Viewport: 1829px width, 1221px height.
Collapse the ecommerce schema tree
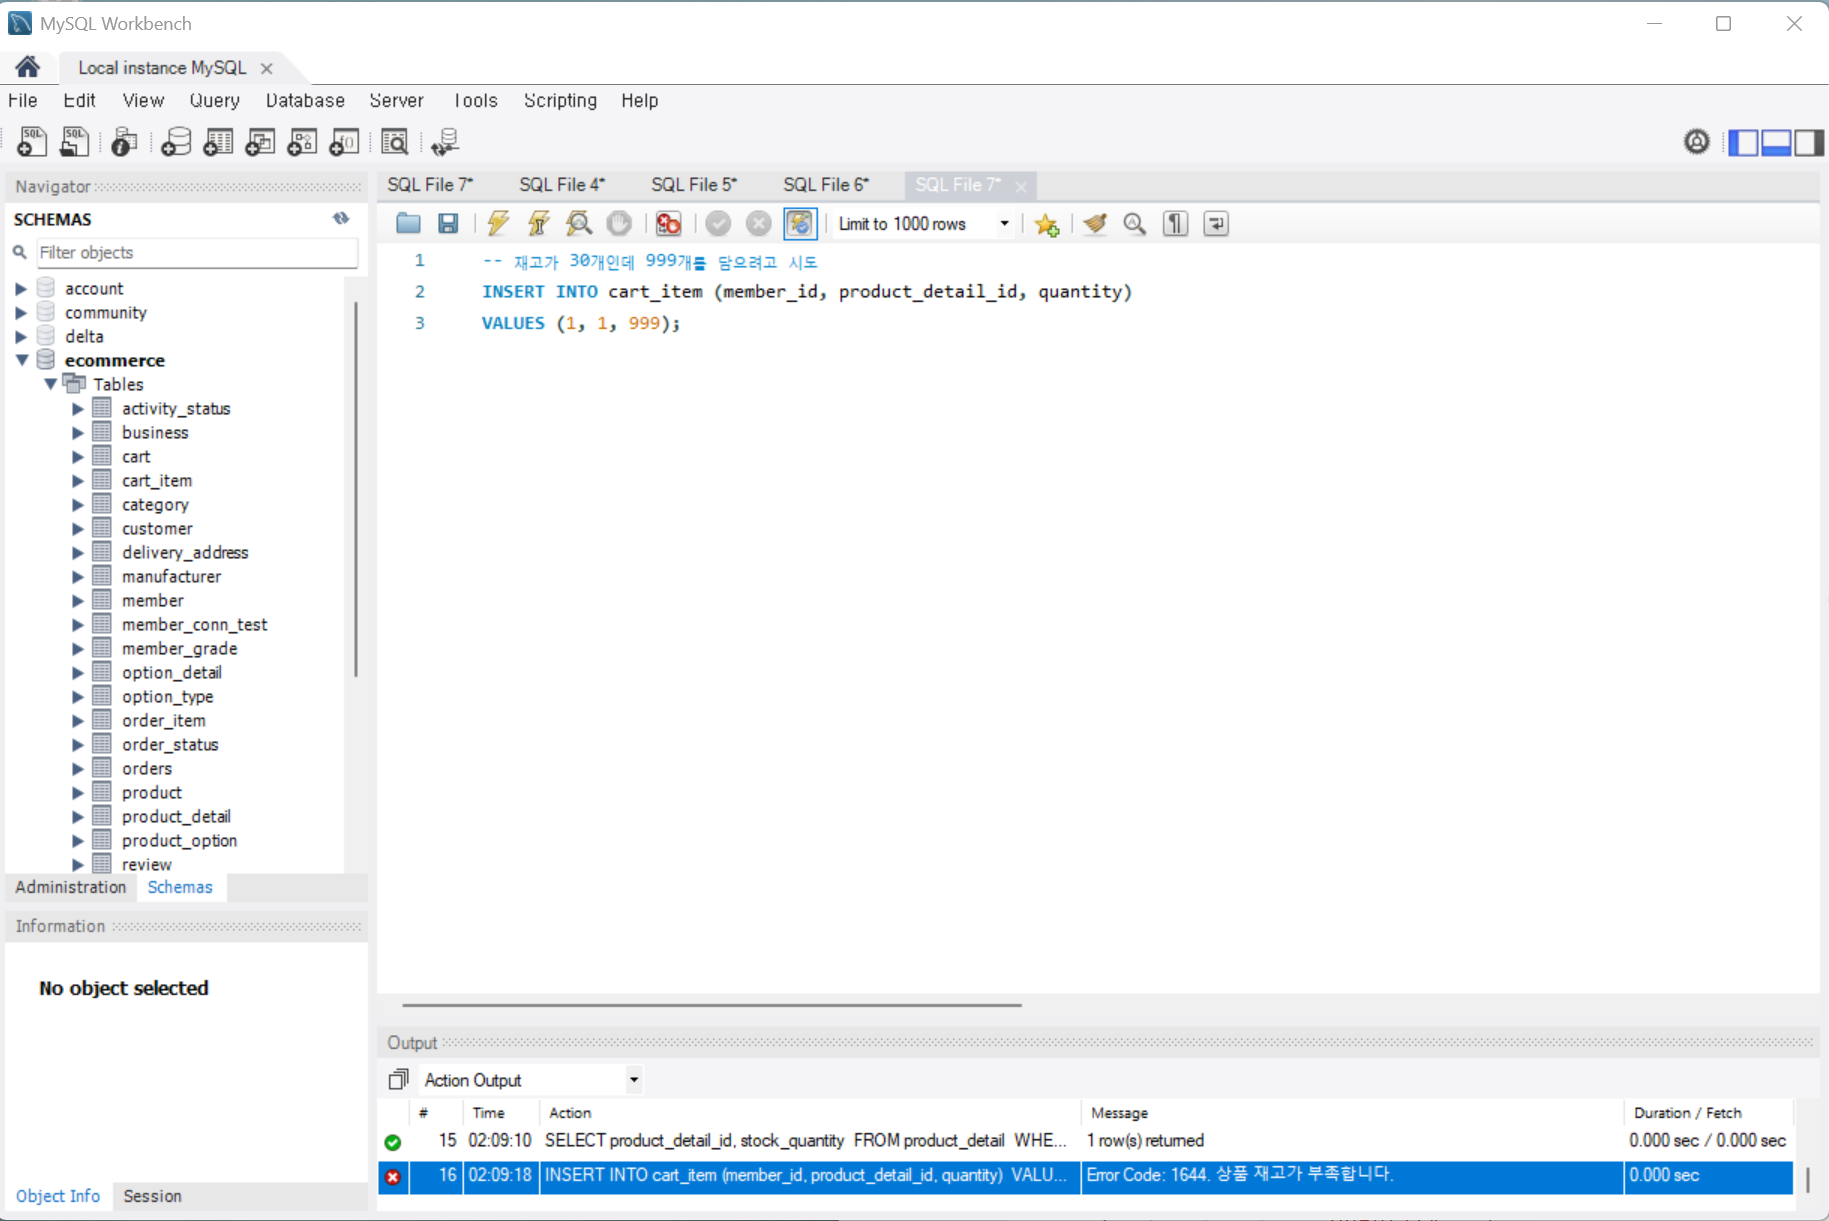pos(22,360)
